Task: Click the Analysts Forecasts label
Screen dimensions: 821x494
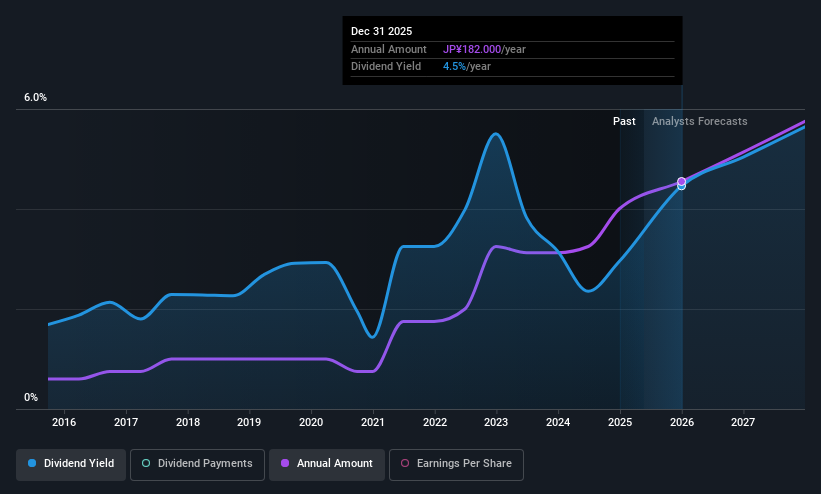Action: click(x=700, y=121)
